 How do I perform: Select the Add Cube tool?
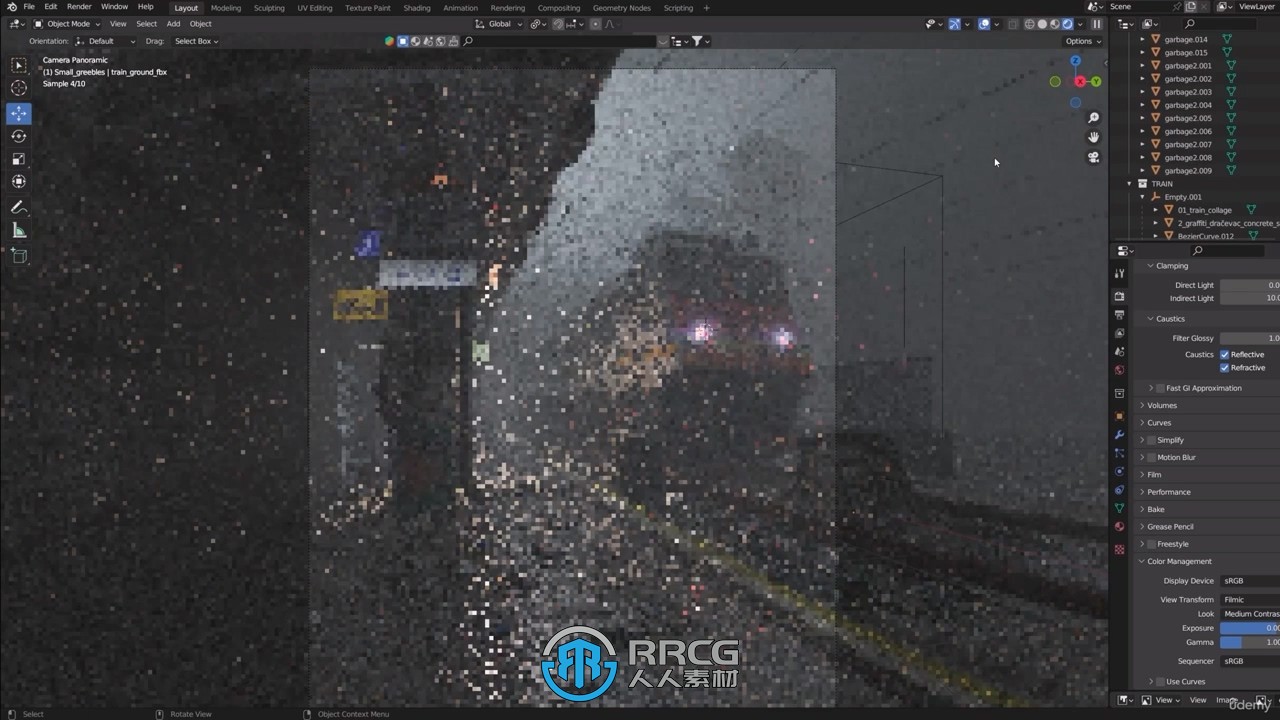[19, 256]
